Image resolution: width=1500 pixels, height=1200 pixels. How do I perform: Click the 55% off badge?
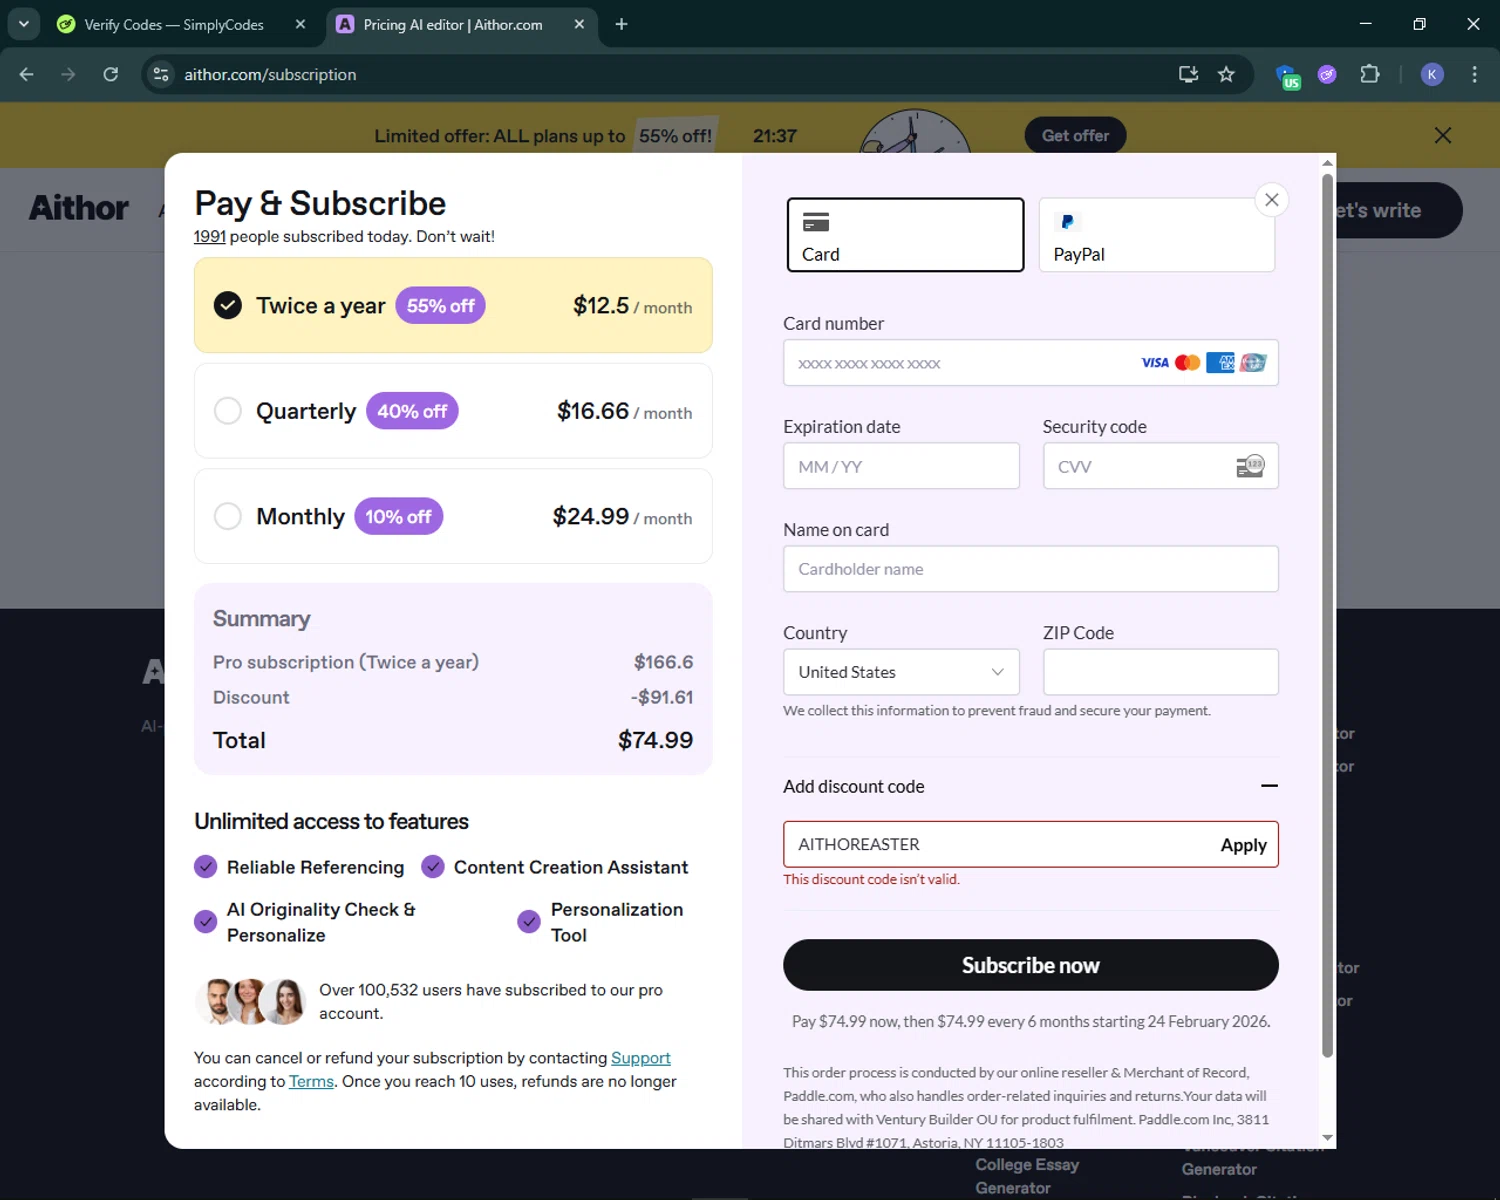point(440,306)
